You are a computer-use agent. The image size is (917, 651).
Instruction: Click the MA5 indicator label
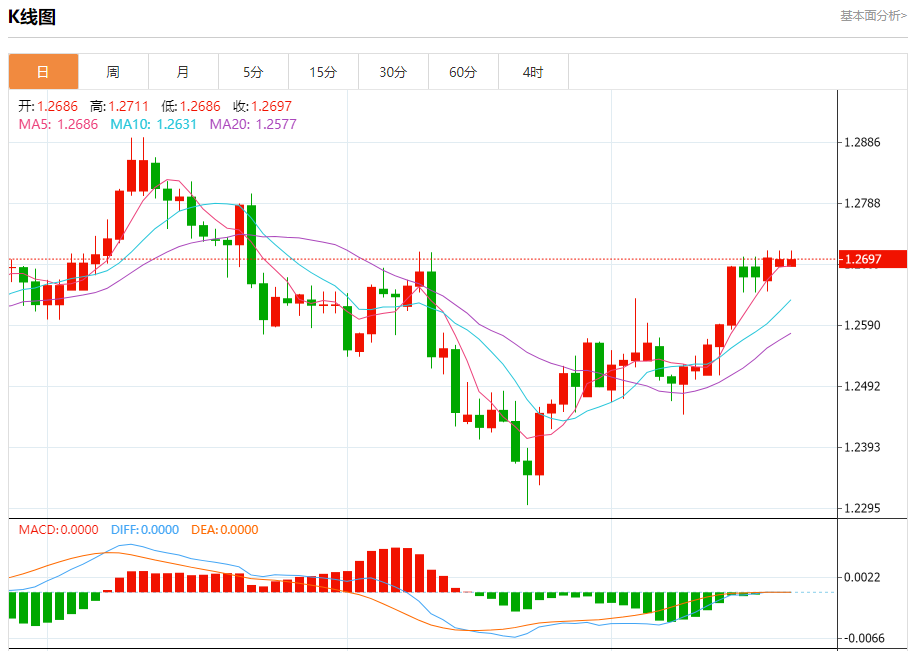pos(58,124)
